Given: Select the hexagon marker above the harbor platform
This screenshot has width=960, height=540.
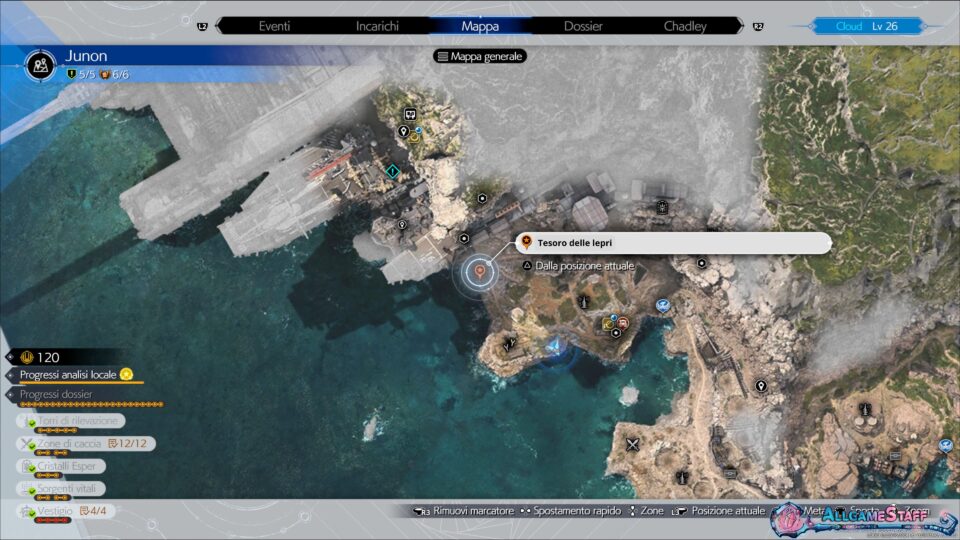Looking at the screenshot, I should [464, 239].
